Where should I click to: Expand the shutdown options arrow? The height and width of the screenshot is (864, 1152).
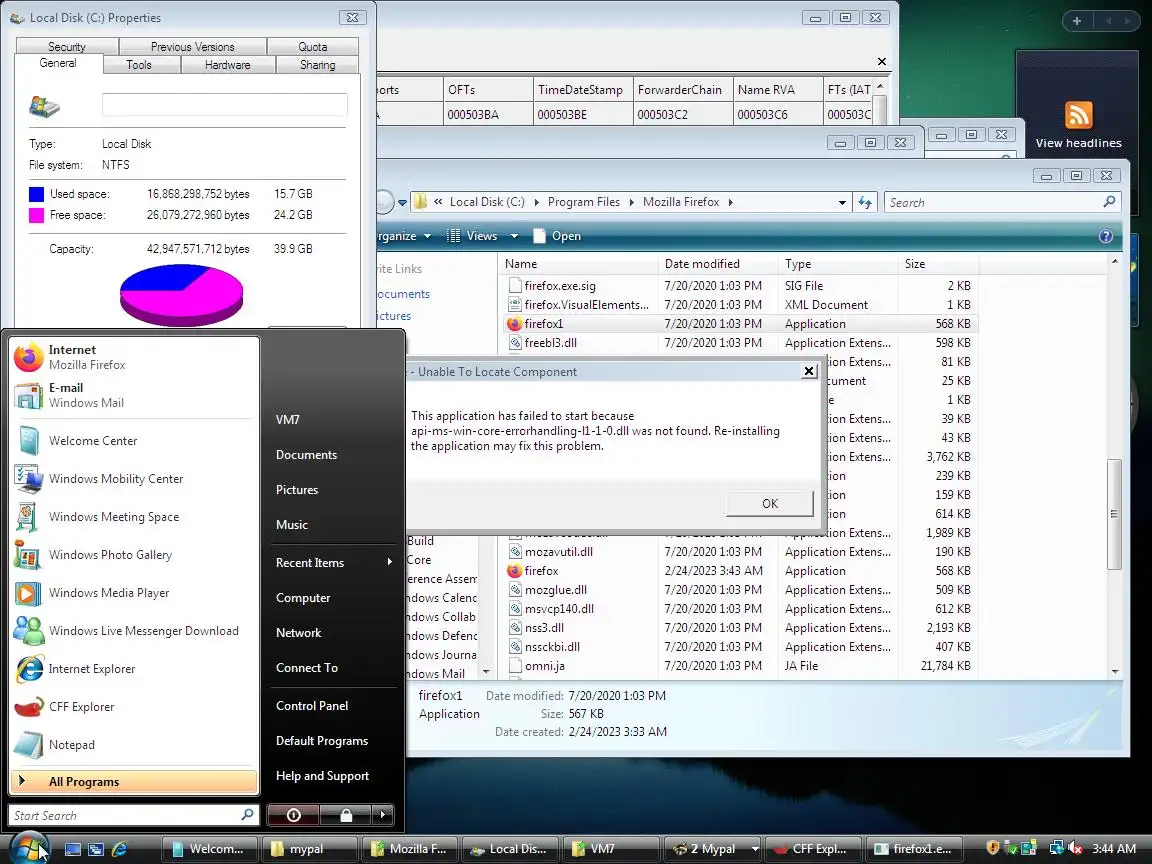point(383,815)
